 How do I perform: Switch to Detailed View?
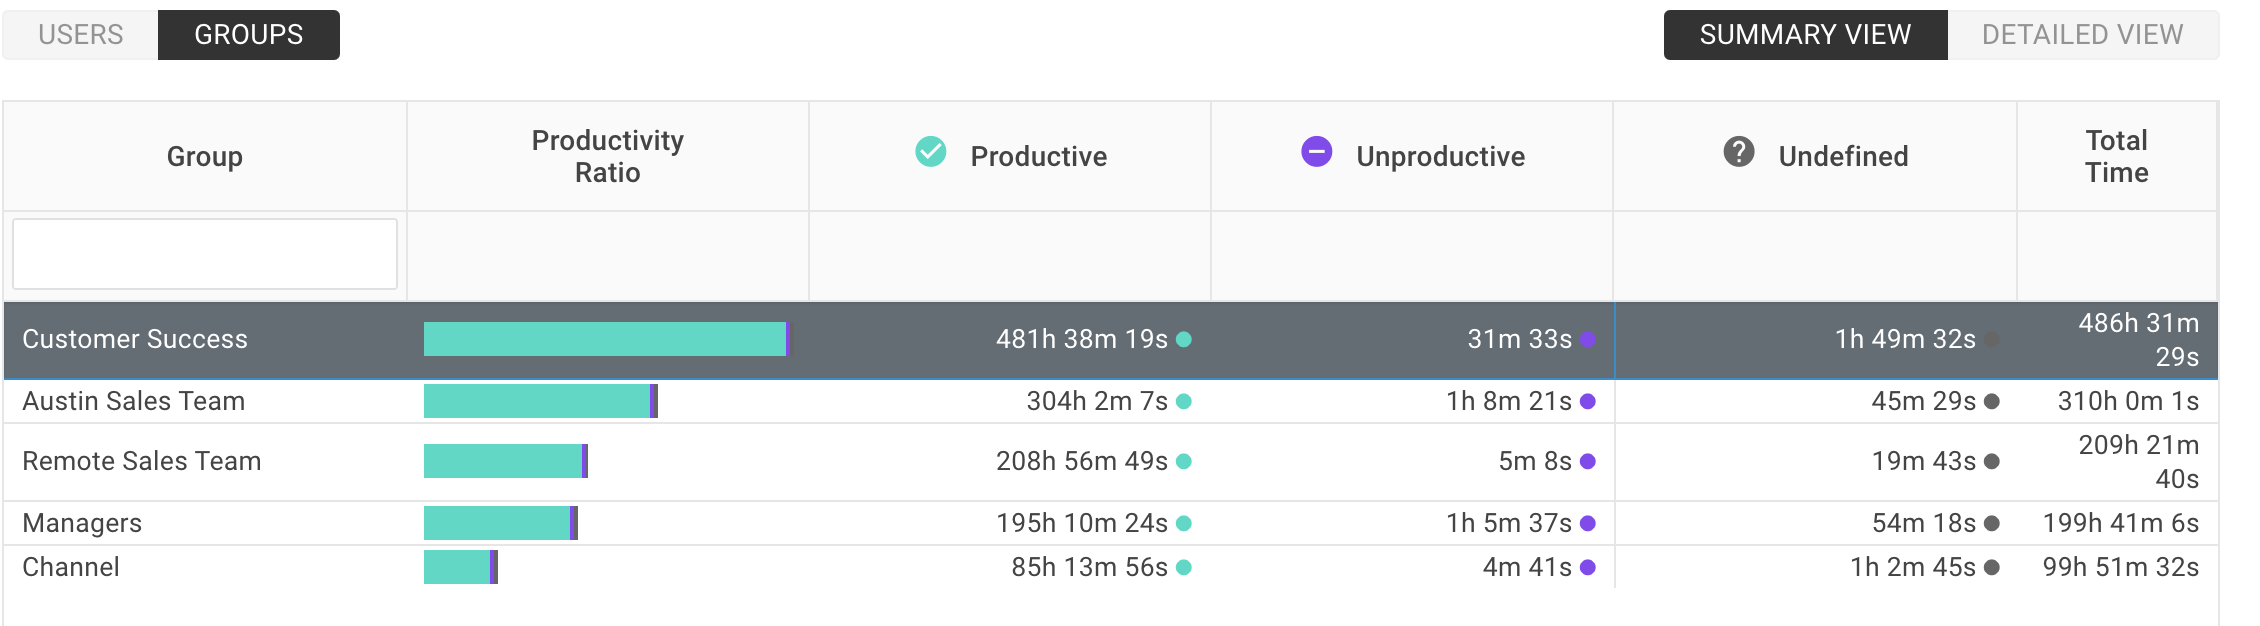click(2083, 35)
